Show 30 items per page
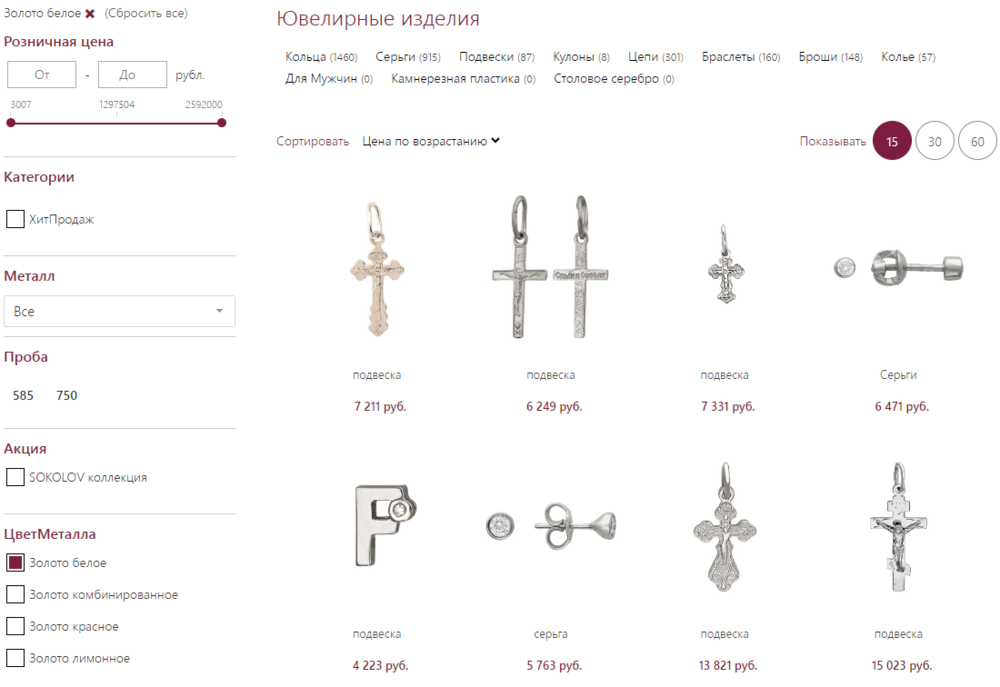The width and height of the screenshot is (1000, 687). (x=934, y=141)
